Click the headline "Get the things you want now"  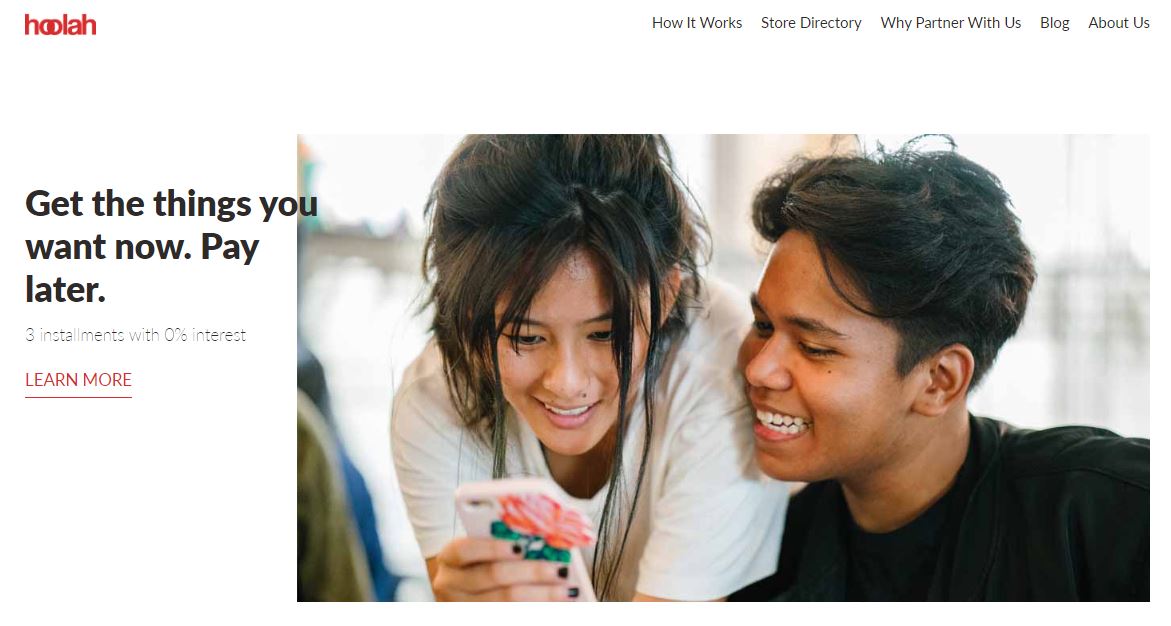(x=172, y=225)
